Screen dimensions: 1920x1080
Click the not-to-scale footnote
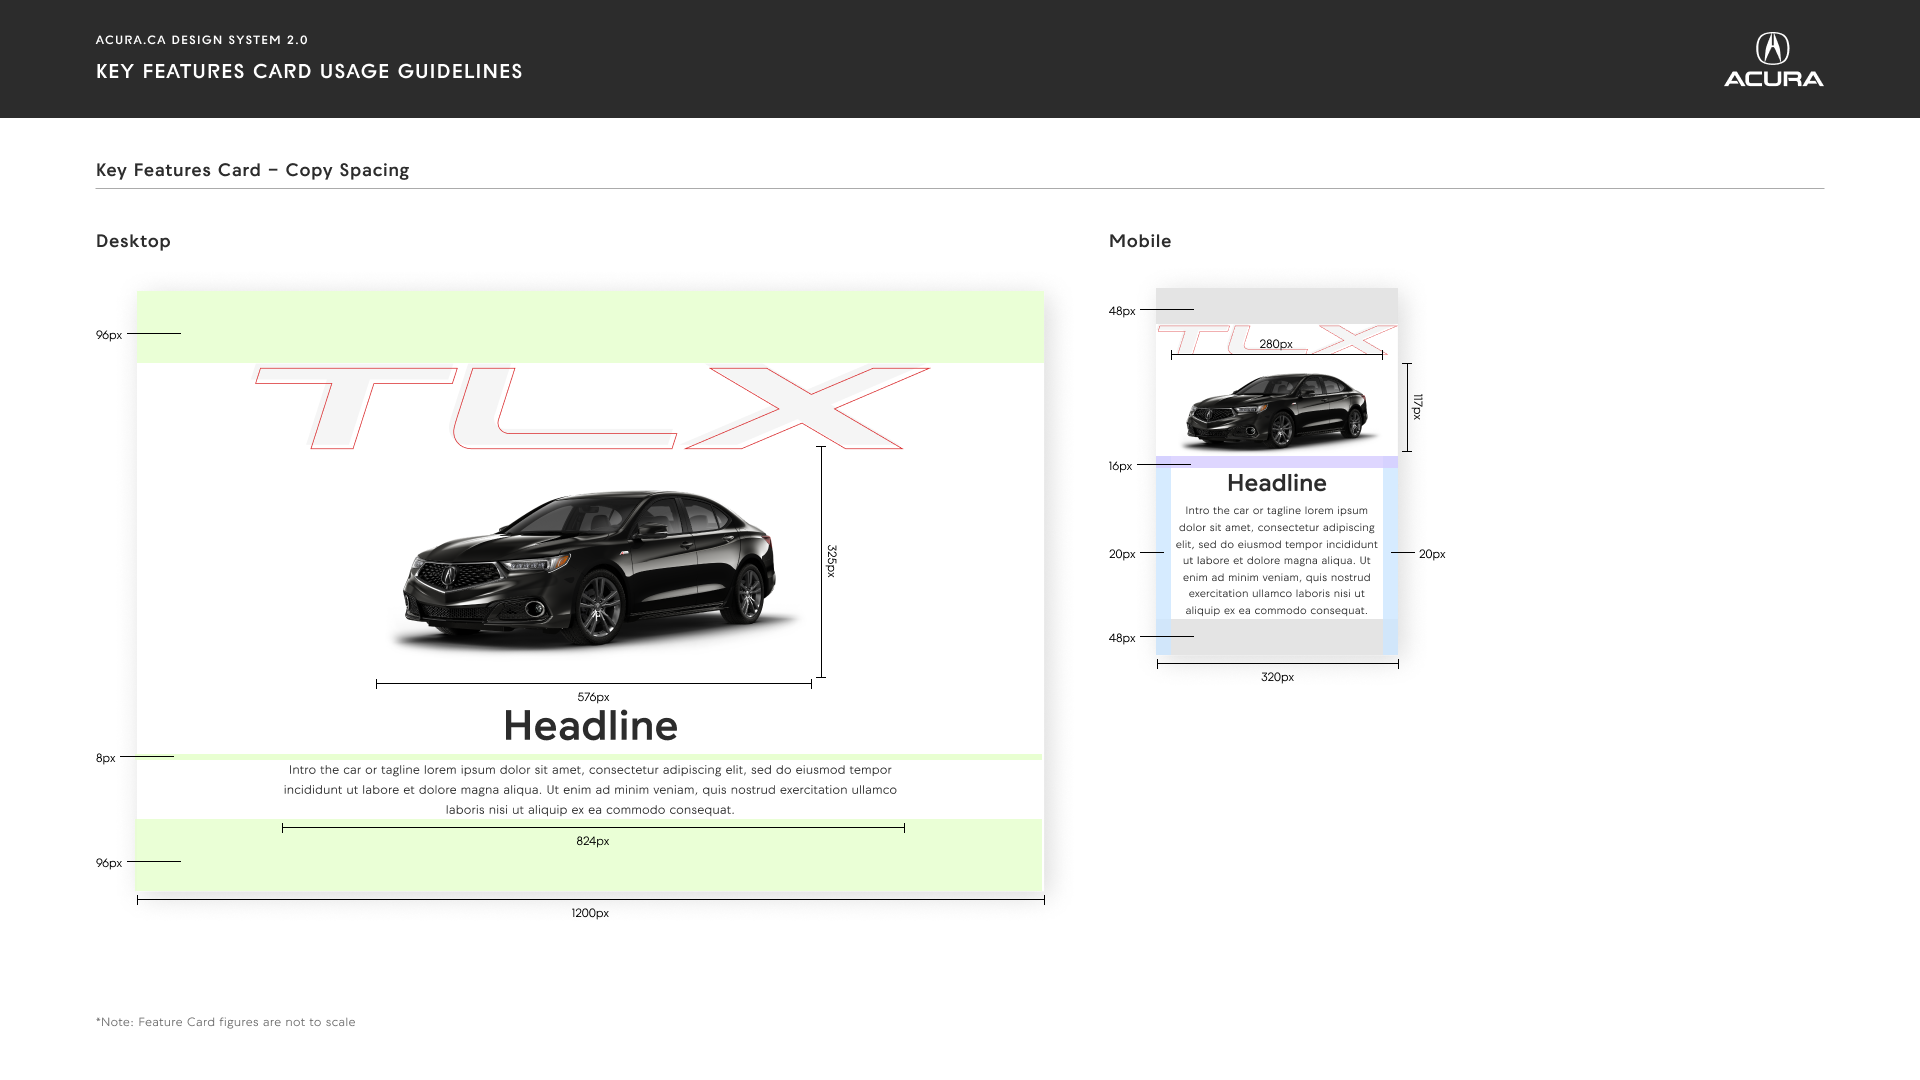pyautogui.click(x=226, y=1022)
